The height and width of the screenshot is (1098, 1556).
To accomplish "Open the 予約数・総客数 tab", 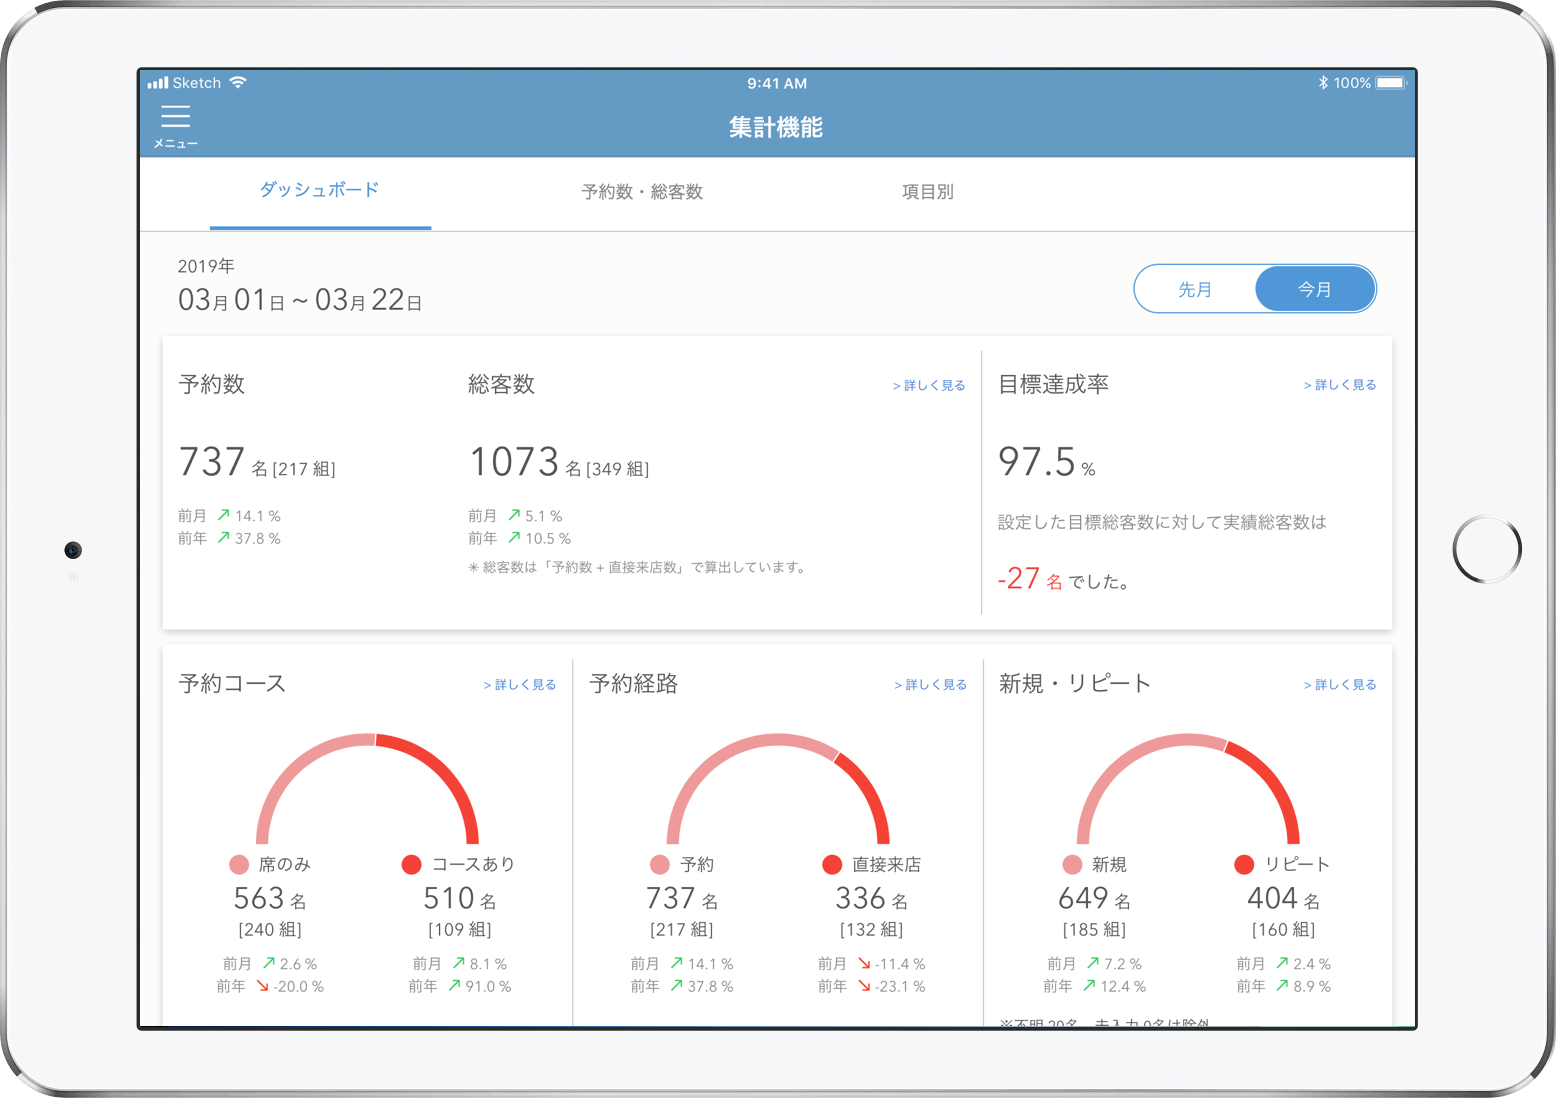I will click(x=642, y=192).
